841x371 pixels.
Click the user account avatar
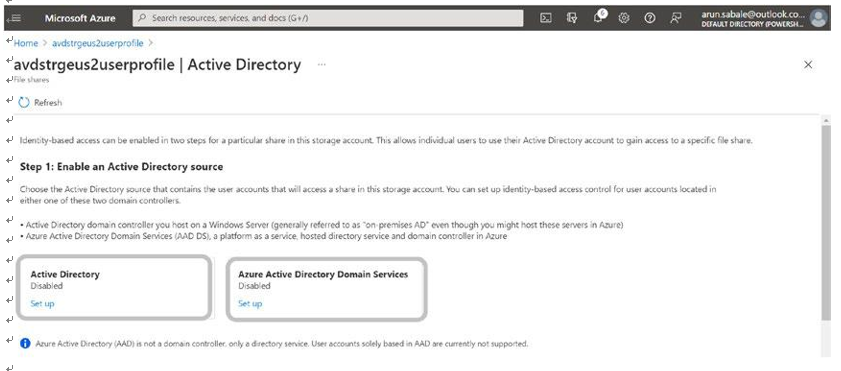818,18
